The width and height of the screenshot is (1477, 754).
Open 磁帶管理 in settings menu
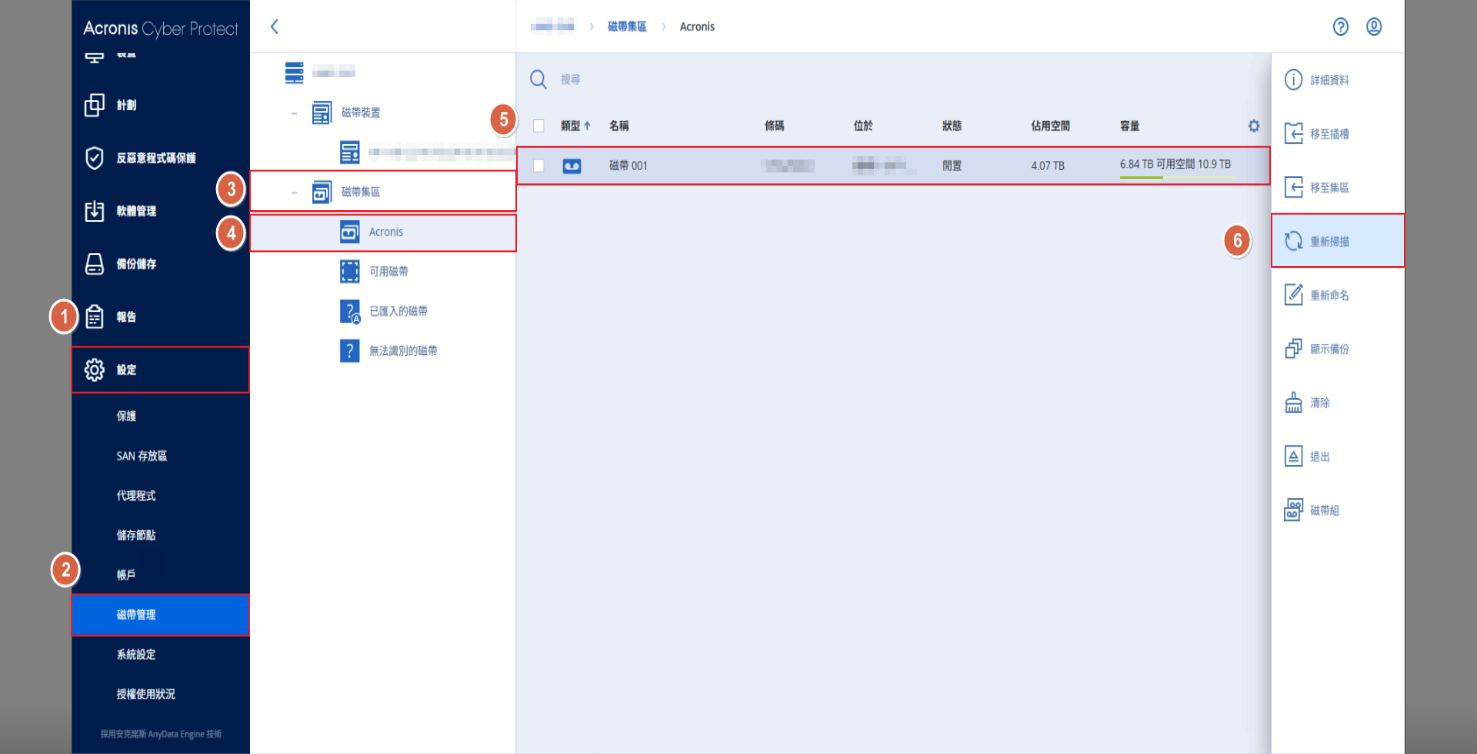point(160,615)
